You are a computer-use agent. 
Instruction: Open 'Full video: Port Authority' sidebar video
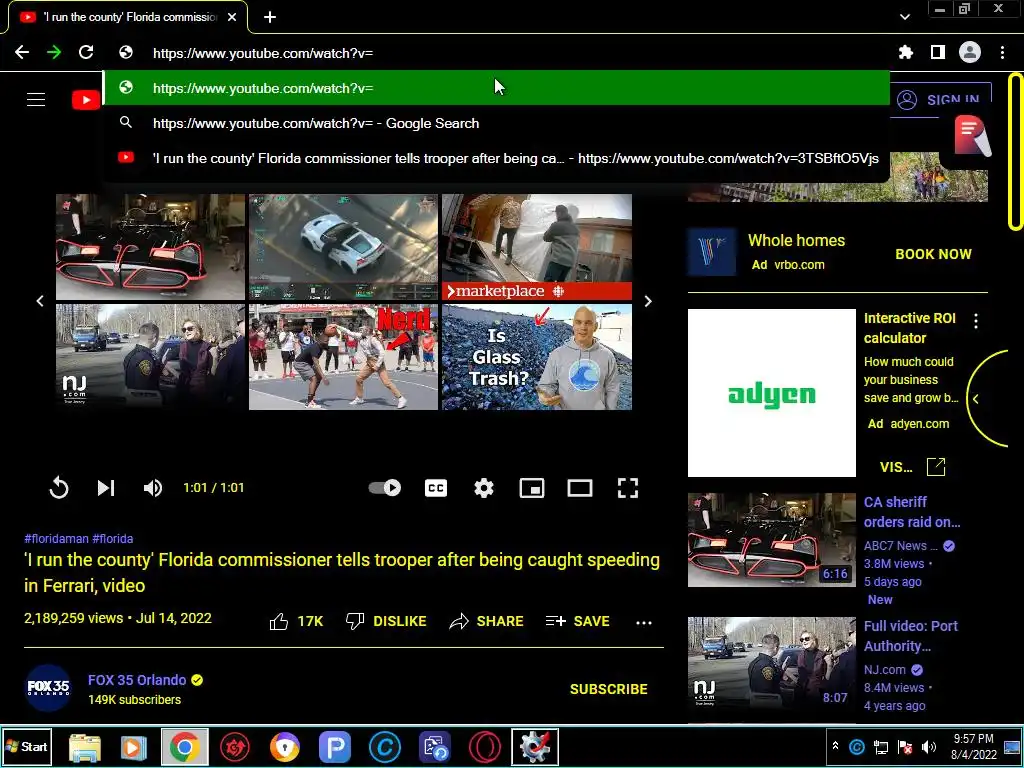coord(771,664)
